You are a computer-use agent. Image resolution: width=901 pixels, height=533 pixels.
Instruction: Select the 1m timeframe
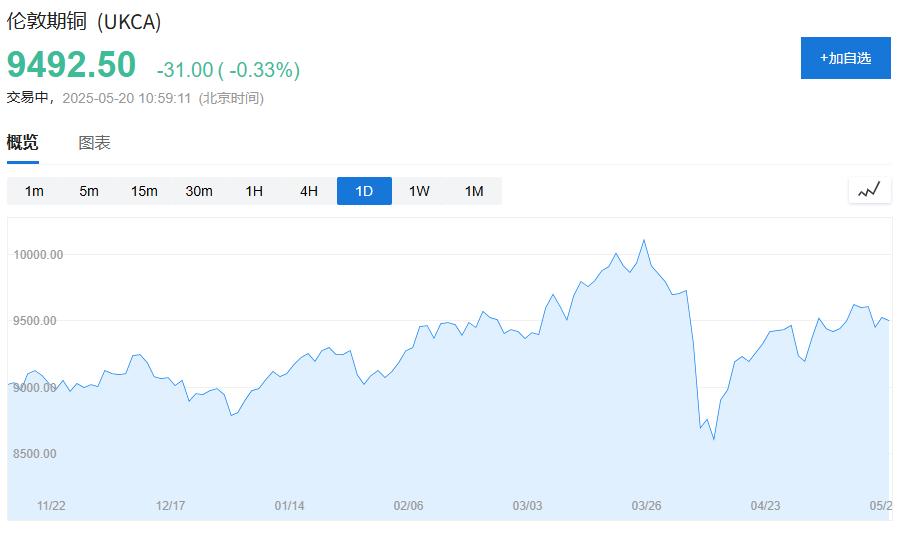click(34, 191)
